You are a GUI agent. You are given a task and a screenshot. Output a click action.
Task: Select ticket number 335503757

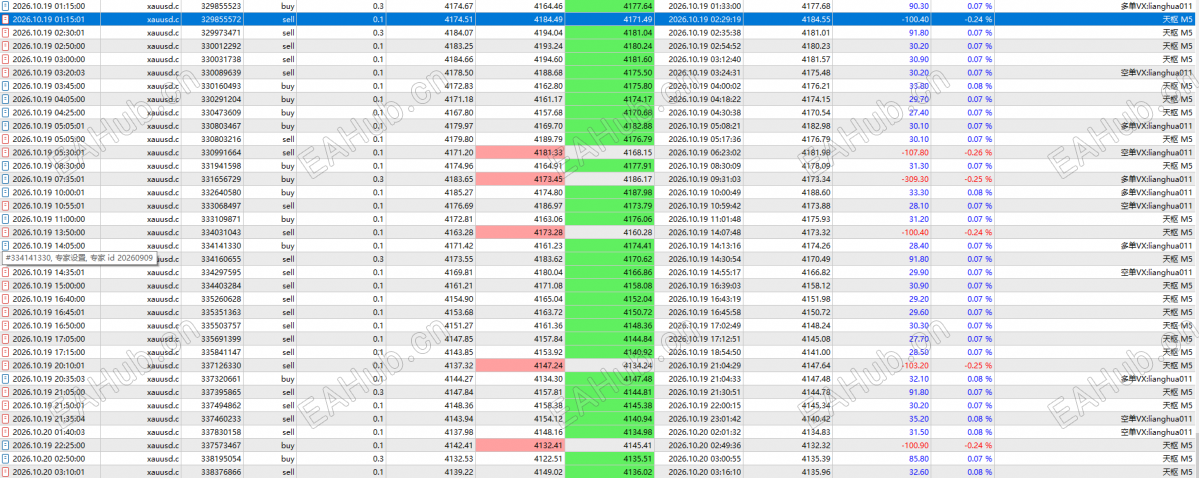tap(221, 325)
